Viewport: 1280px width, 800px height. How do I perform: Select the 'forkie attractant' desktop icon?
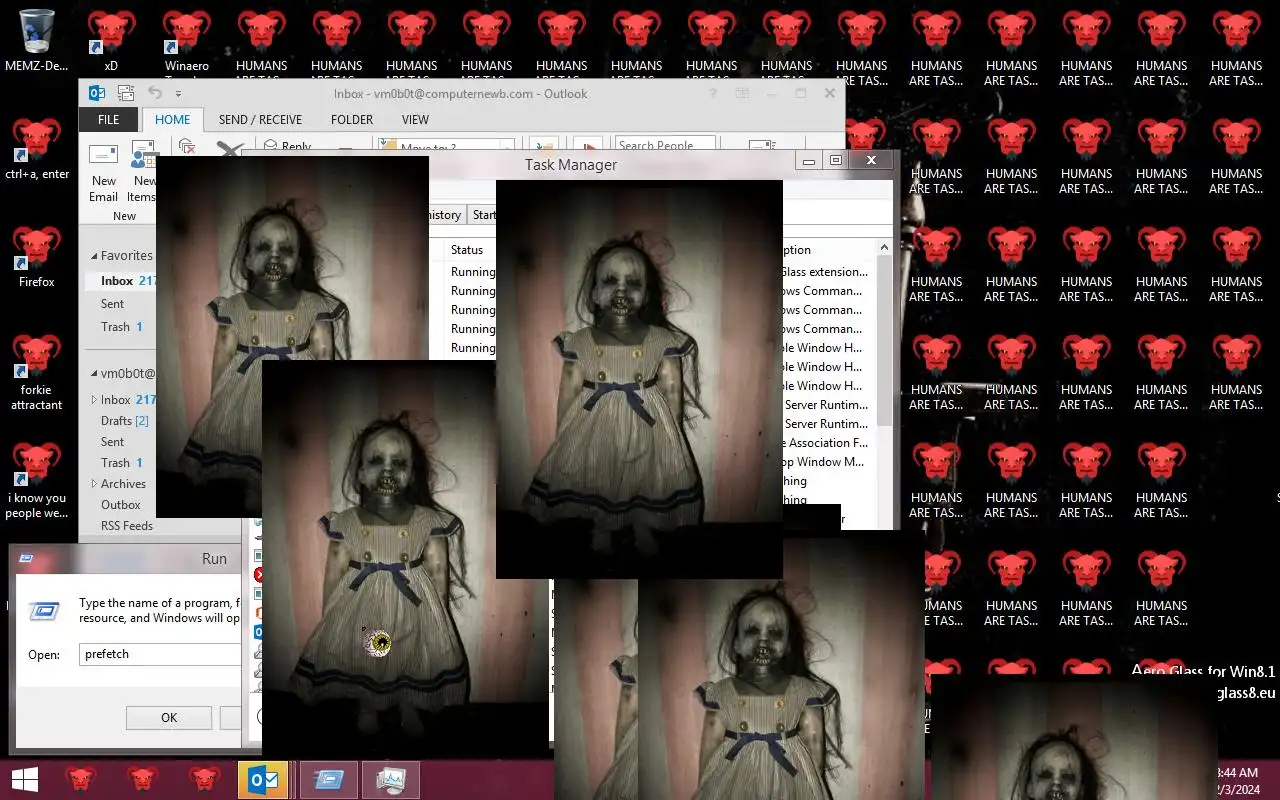pyautogui.click(x=37, y=372)
